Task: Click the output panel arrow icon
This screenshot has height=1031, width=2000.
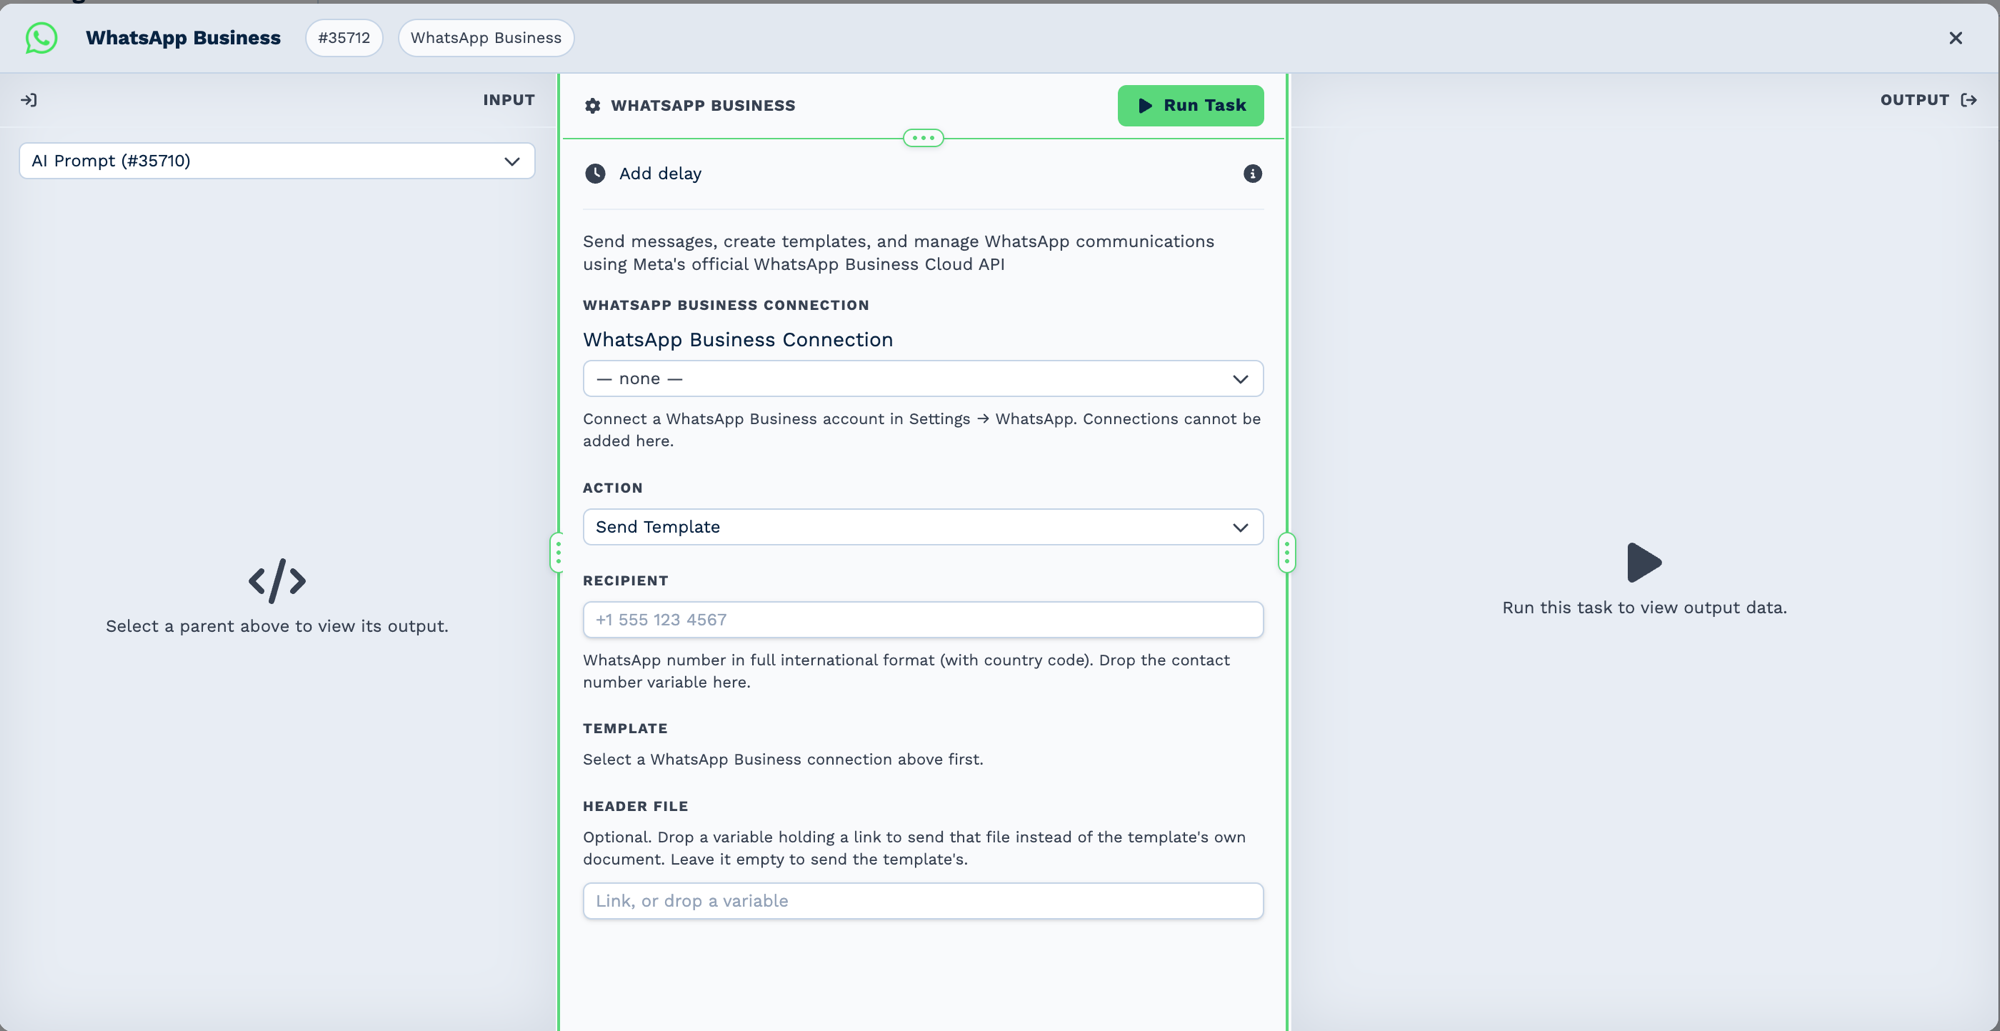Action: click(1969, 100)
